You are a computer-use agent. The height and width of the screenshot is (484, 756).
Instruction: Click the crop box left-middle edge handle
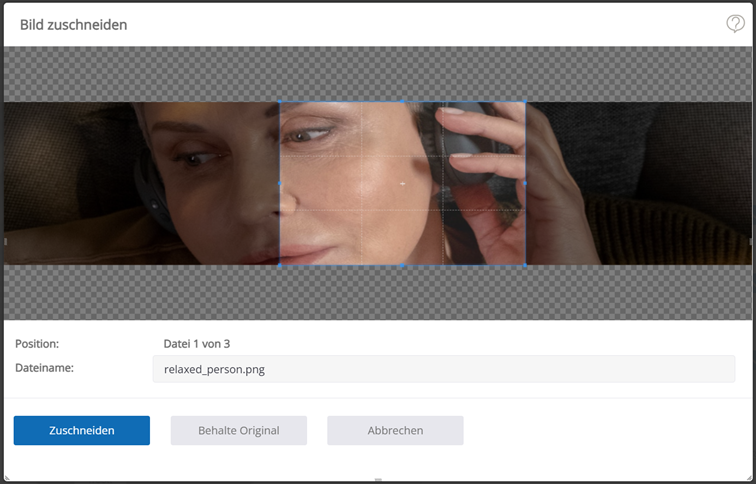click(280, 183)
